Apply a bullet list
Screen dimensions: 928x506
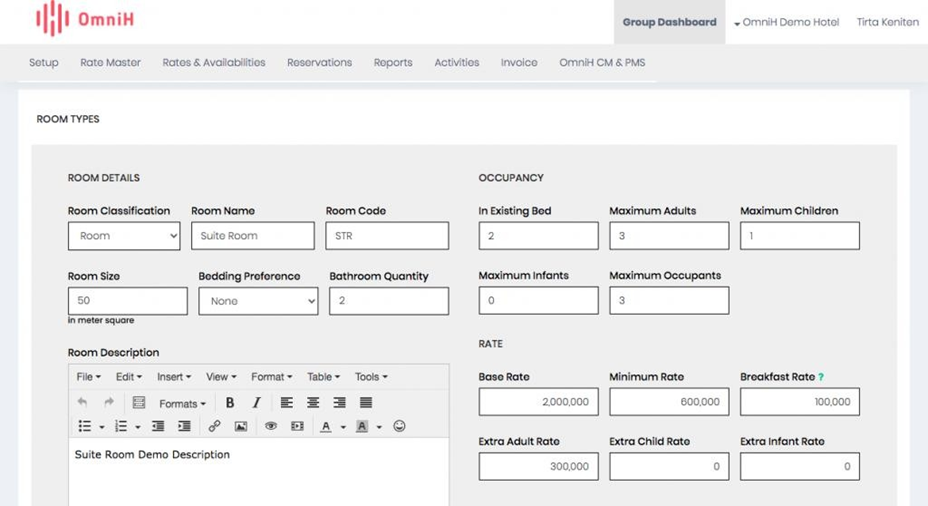pyautogui.click(x=85, y=426)
